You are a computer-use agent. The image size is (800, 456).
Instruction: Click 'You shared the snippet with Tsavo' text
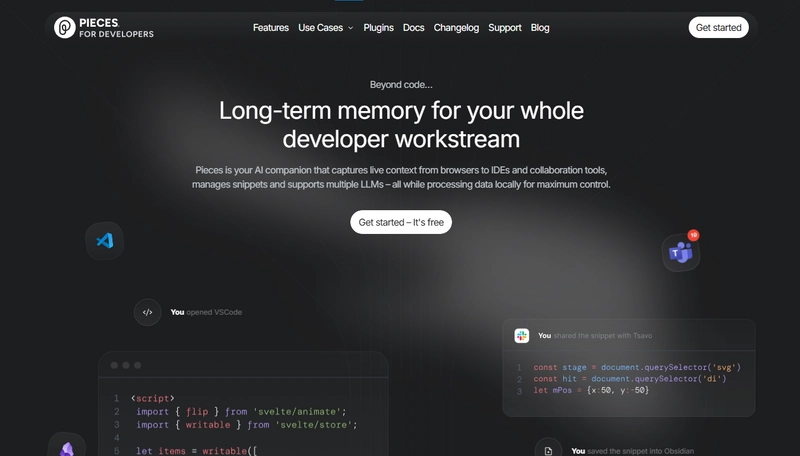(x=595, y=336)
